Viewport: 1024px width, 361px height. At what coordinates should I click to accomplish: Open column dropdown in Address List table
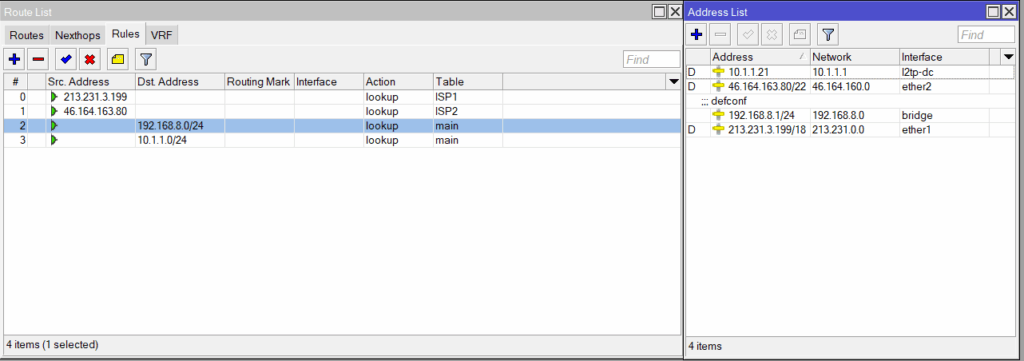1008,57
